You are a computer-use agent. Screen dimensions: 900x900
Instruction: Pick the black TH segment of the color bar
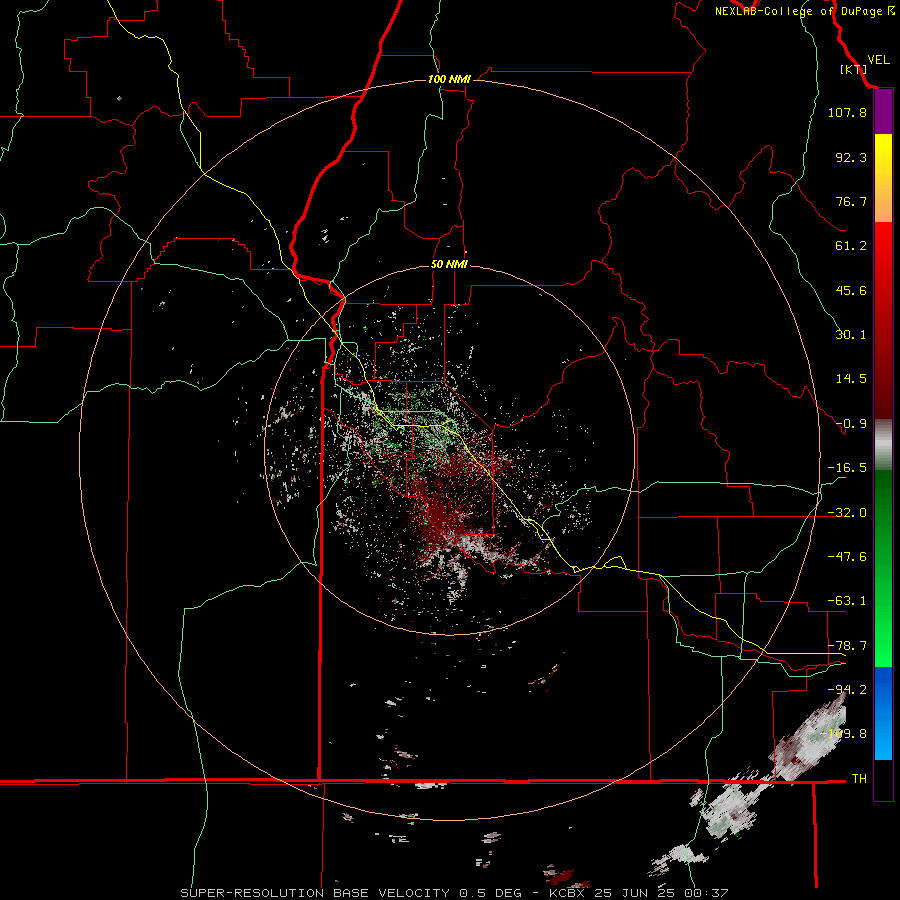pos(883,779)
